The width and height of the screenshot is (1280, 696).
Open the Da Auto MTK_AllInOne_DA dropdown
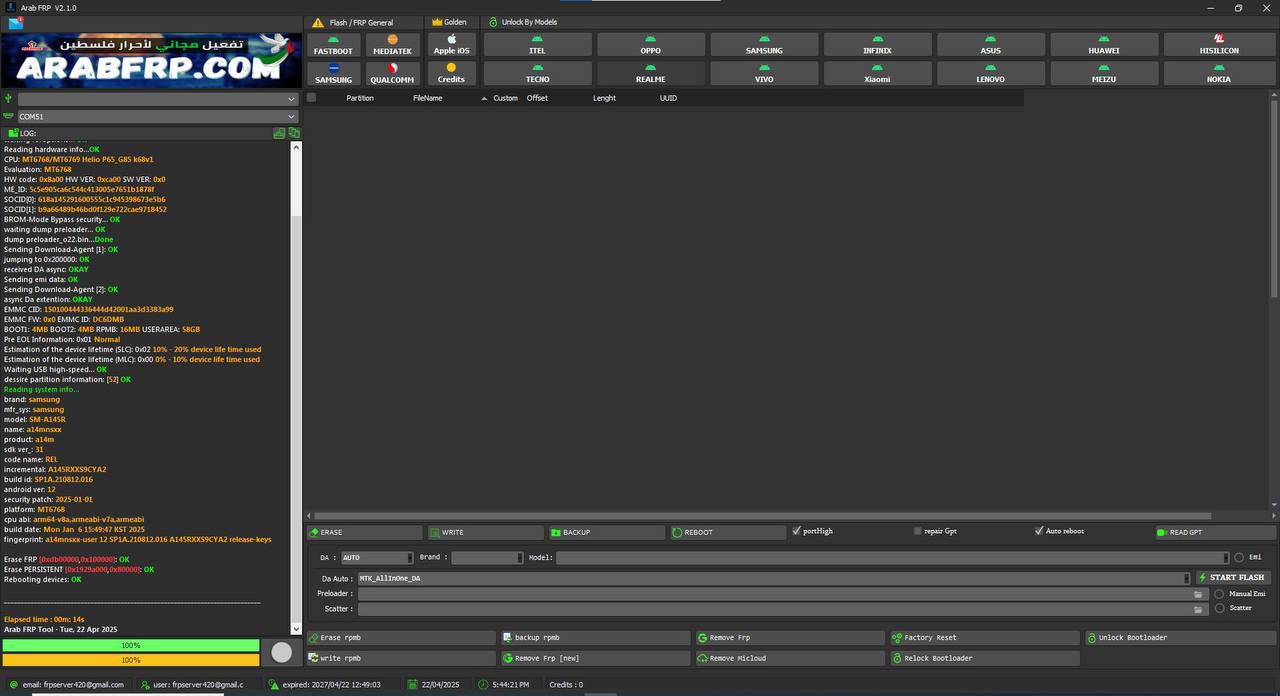(x=774, y=578)
